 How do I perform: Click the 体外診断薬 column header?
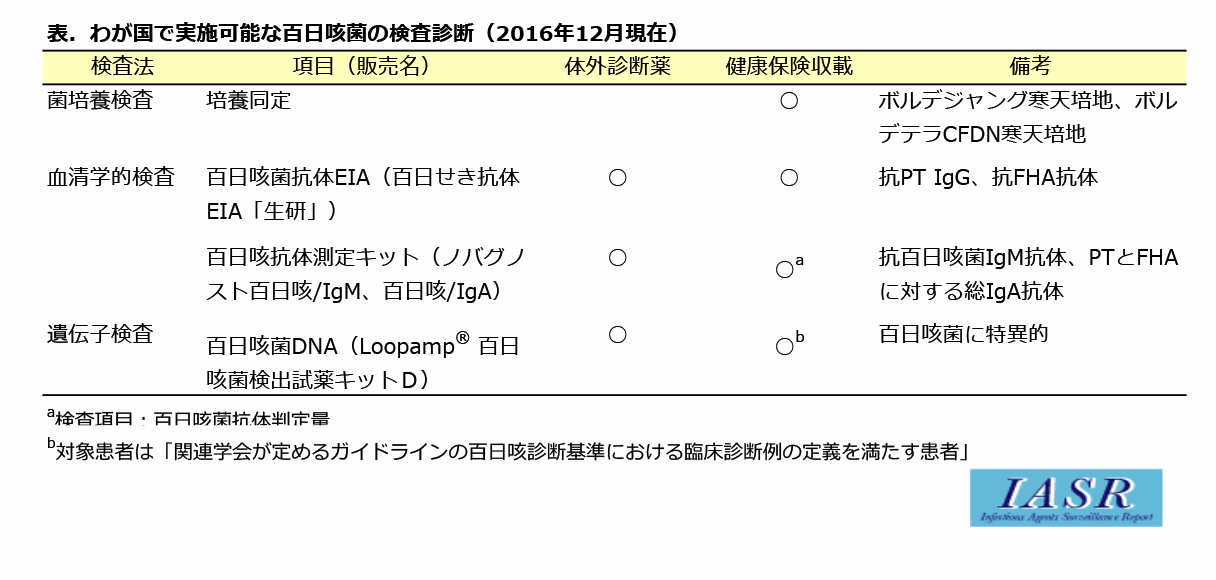pyautogui.click(x=617, y=67)
